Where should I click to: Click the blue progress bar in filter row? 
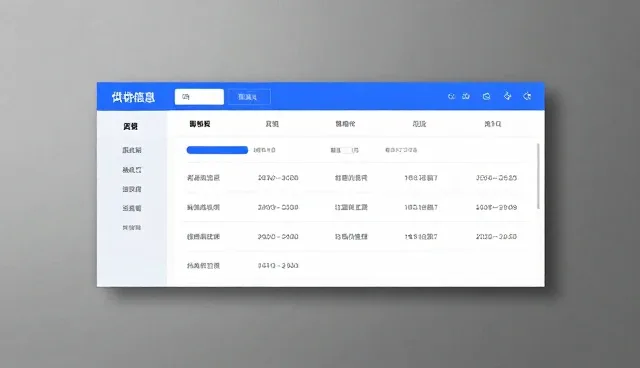click(x=217, y=150)
